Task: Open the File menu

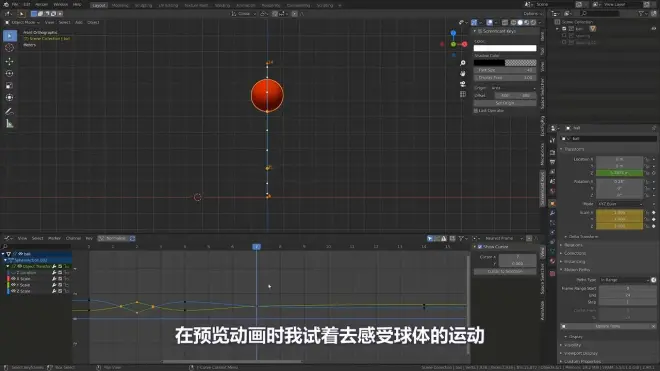Action: (x=16, y=4)
